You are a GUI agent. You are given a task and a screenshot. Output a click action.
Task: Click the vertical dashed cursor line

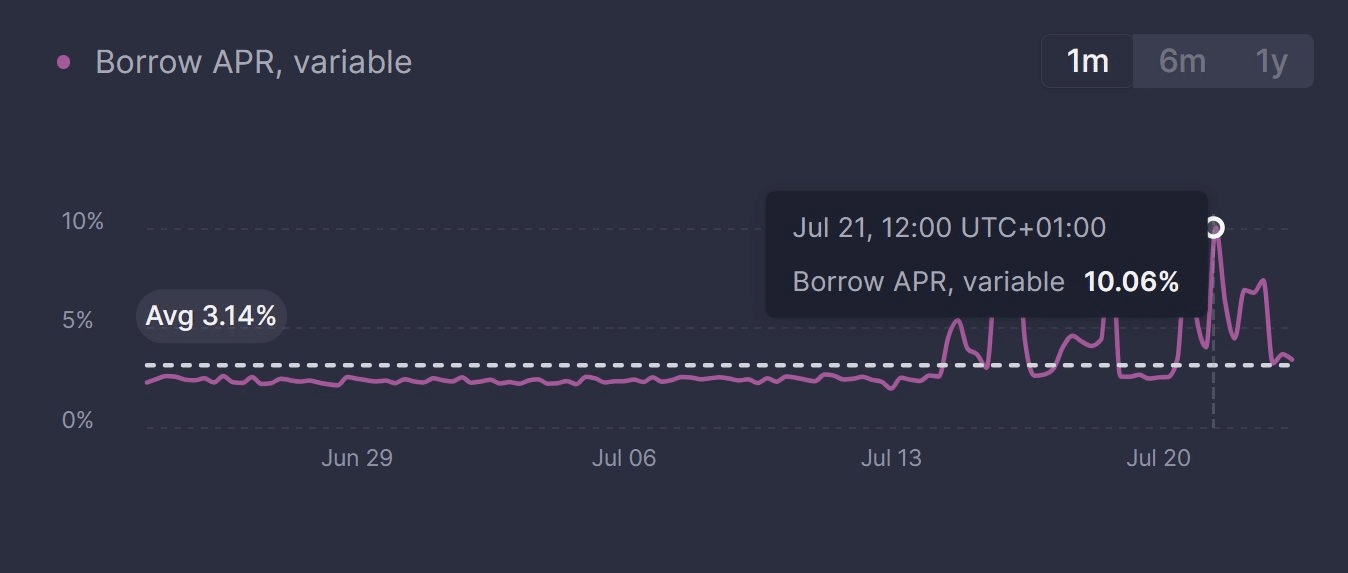(x=1213, y=400)
